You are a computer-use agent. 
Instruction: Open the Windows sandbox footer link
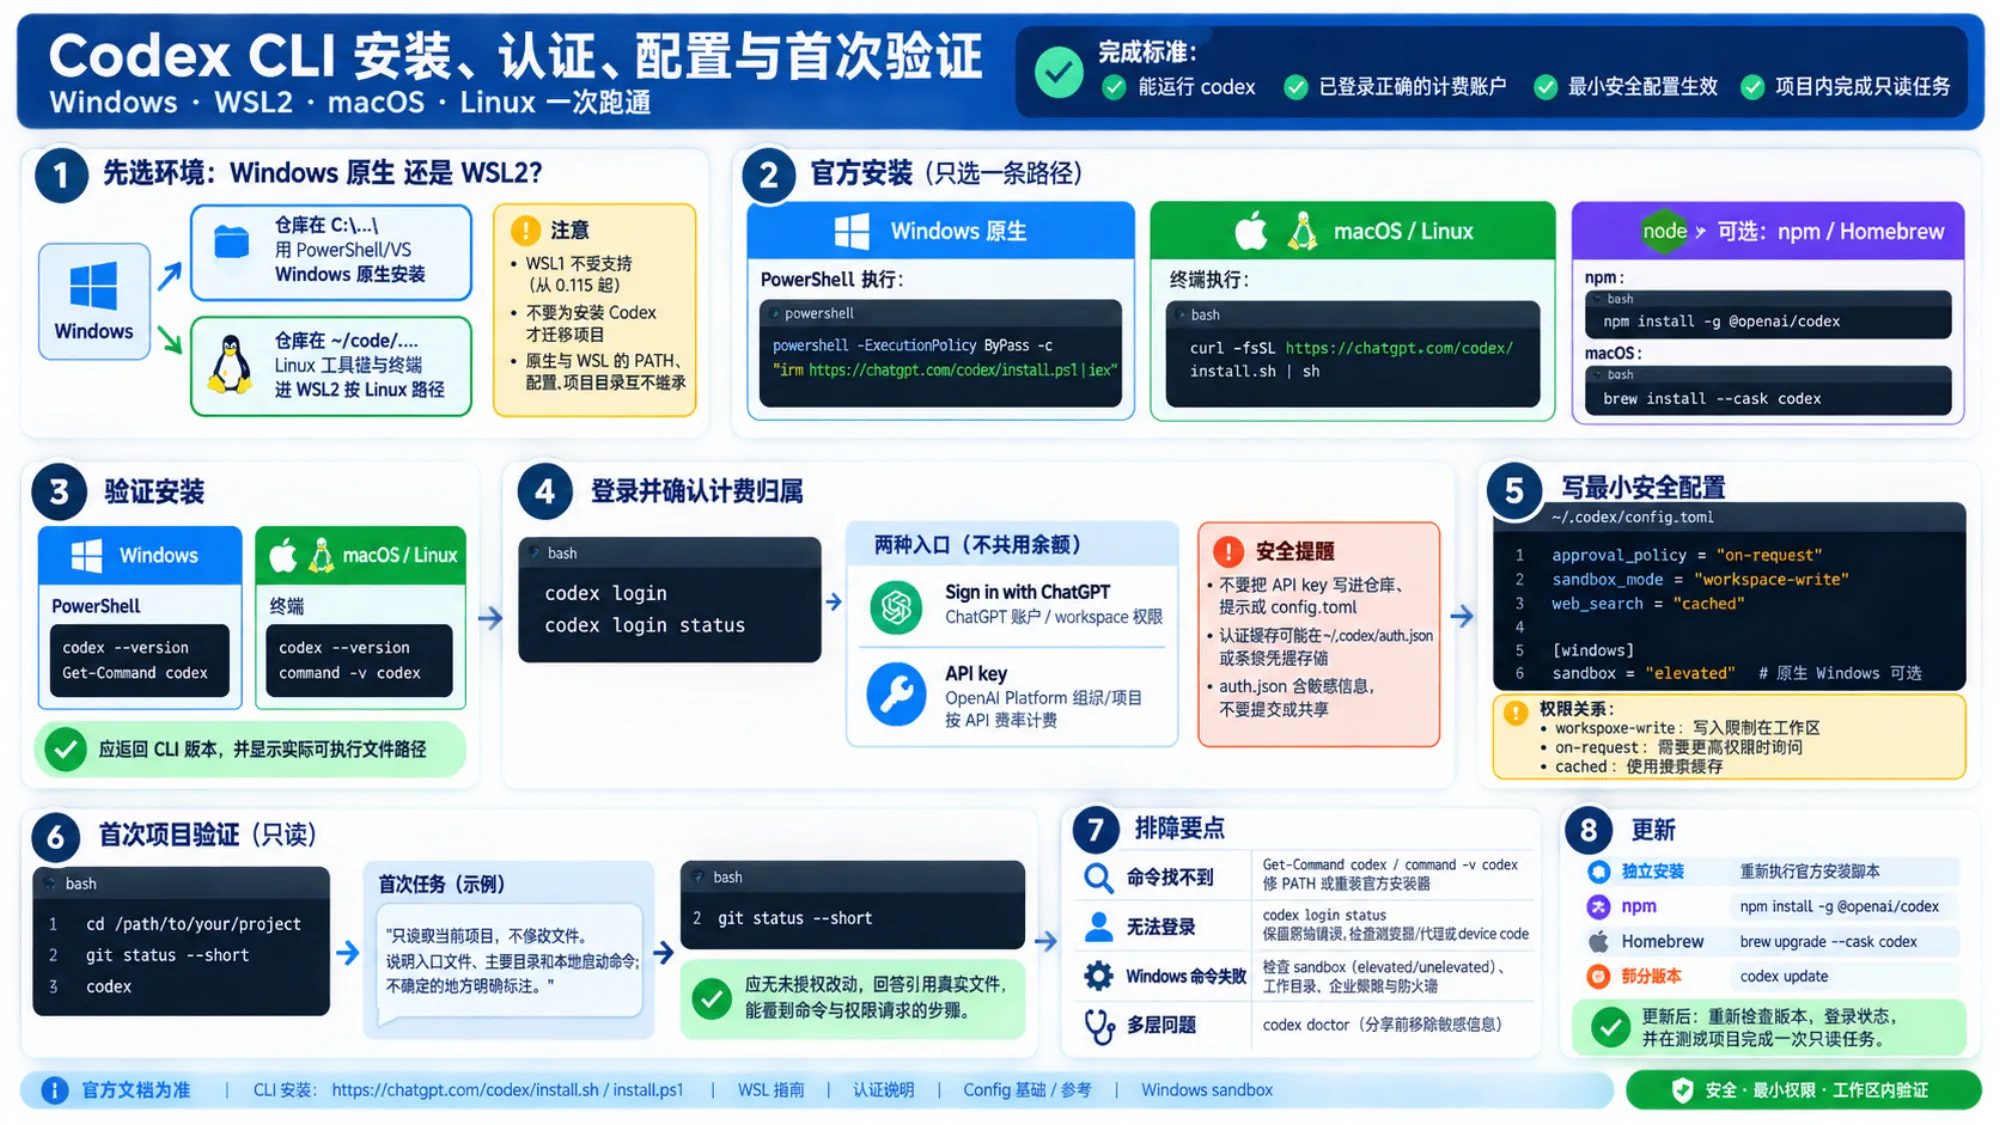(x=1207, y=1090)
